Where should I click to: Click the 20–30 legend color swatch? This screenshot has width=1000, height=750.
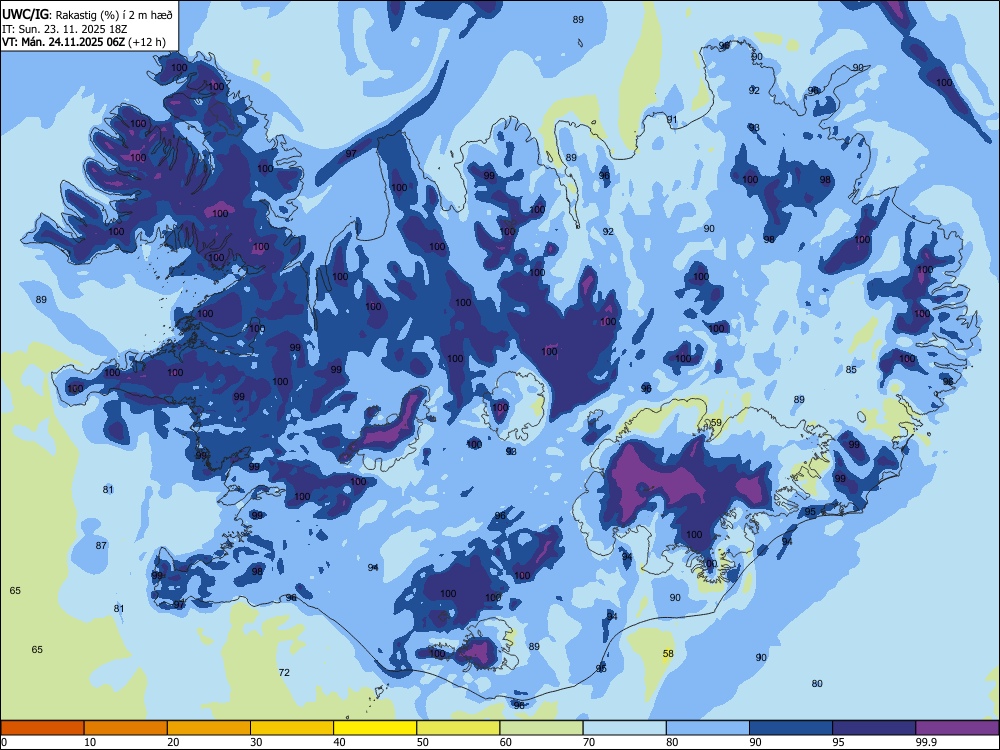click(x=209, y=728)
